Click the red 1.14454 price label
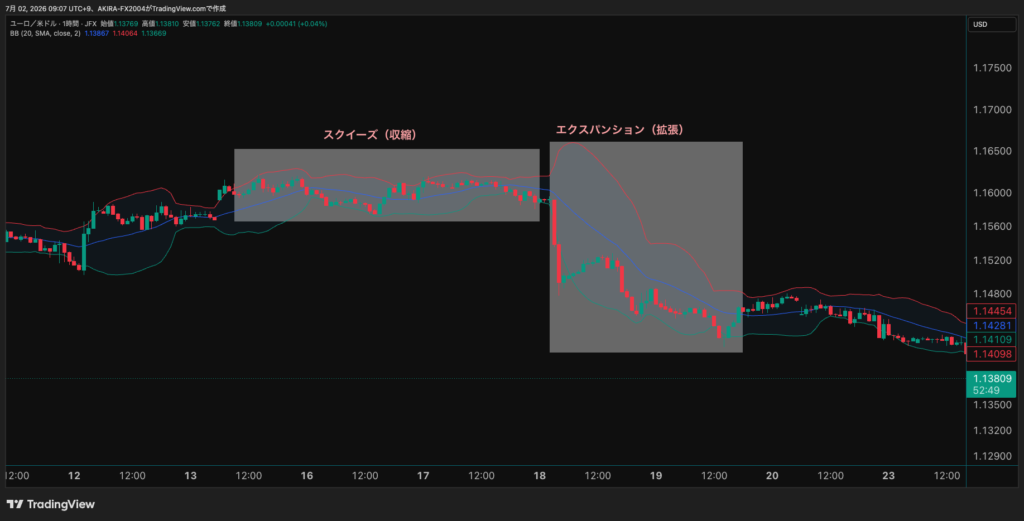The image size is (1024, 521). click(x=991, y=311)
